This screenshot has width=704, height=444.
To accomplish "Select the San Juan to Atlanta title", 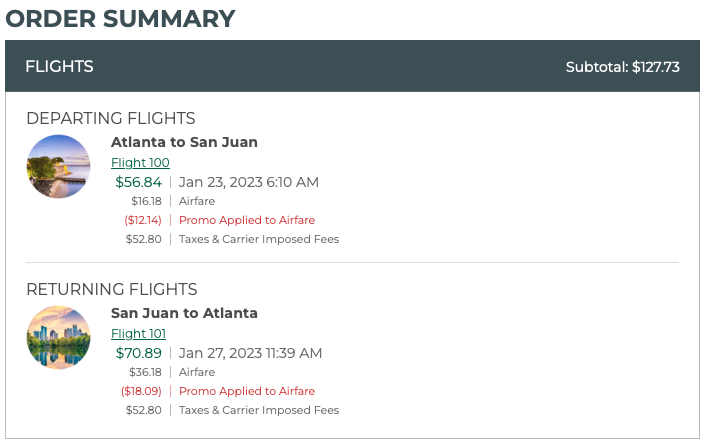I will point(184,313).
